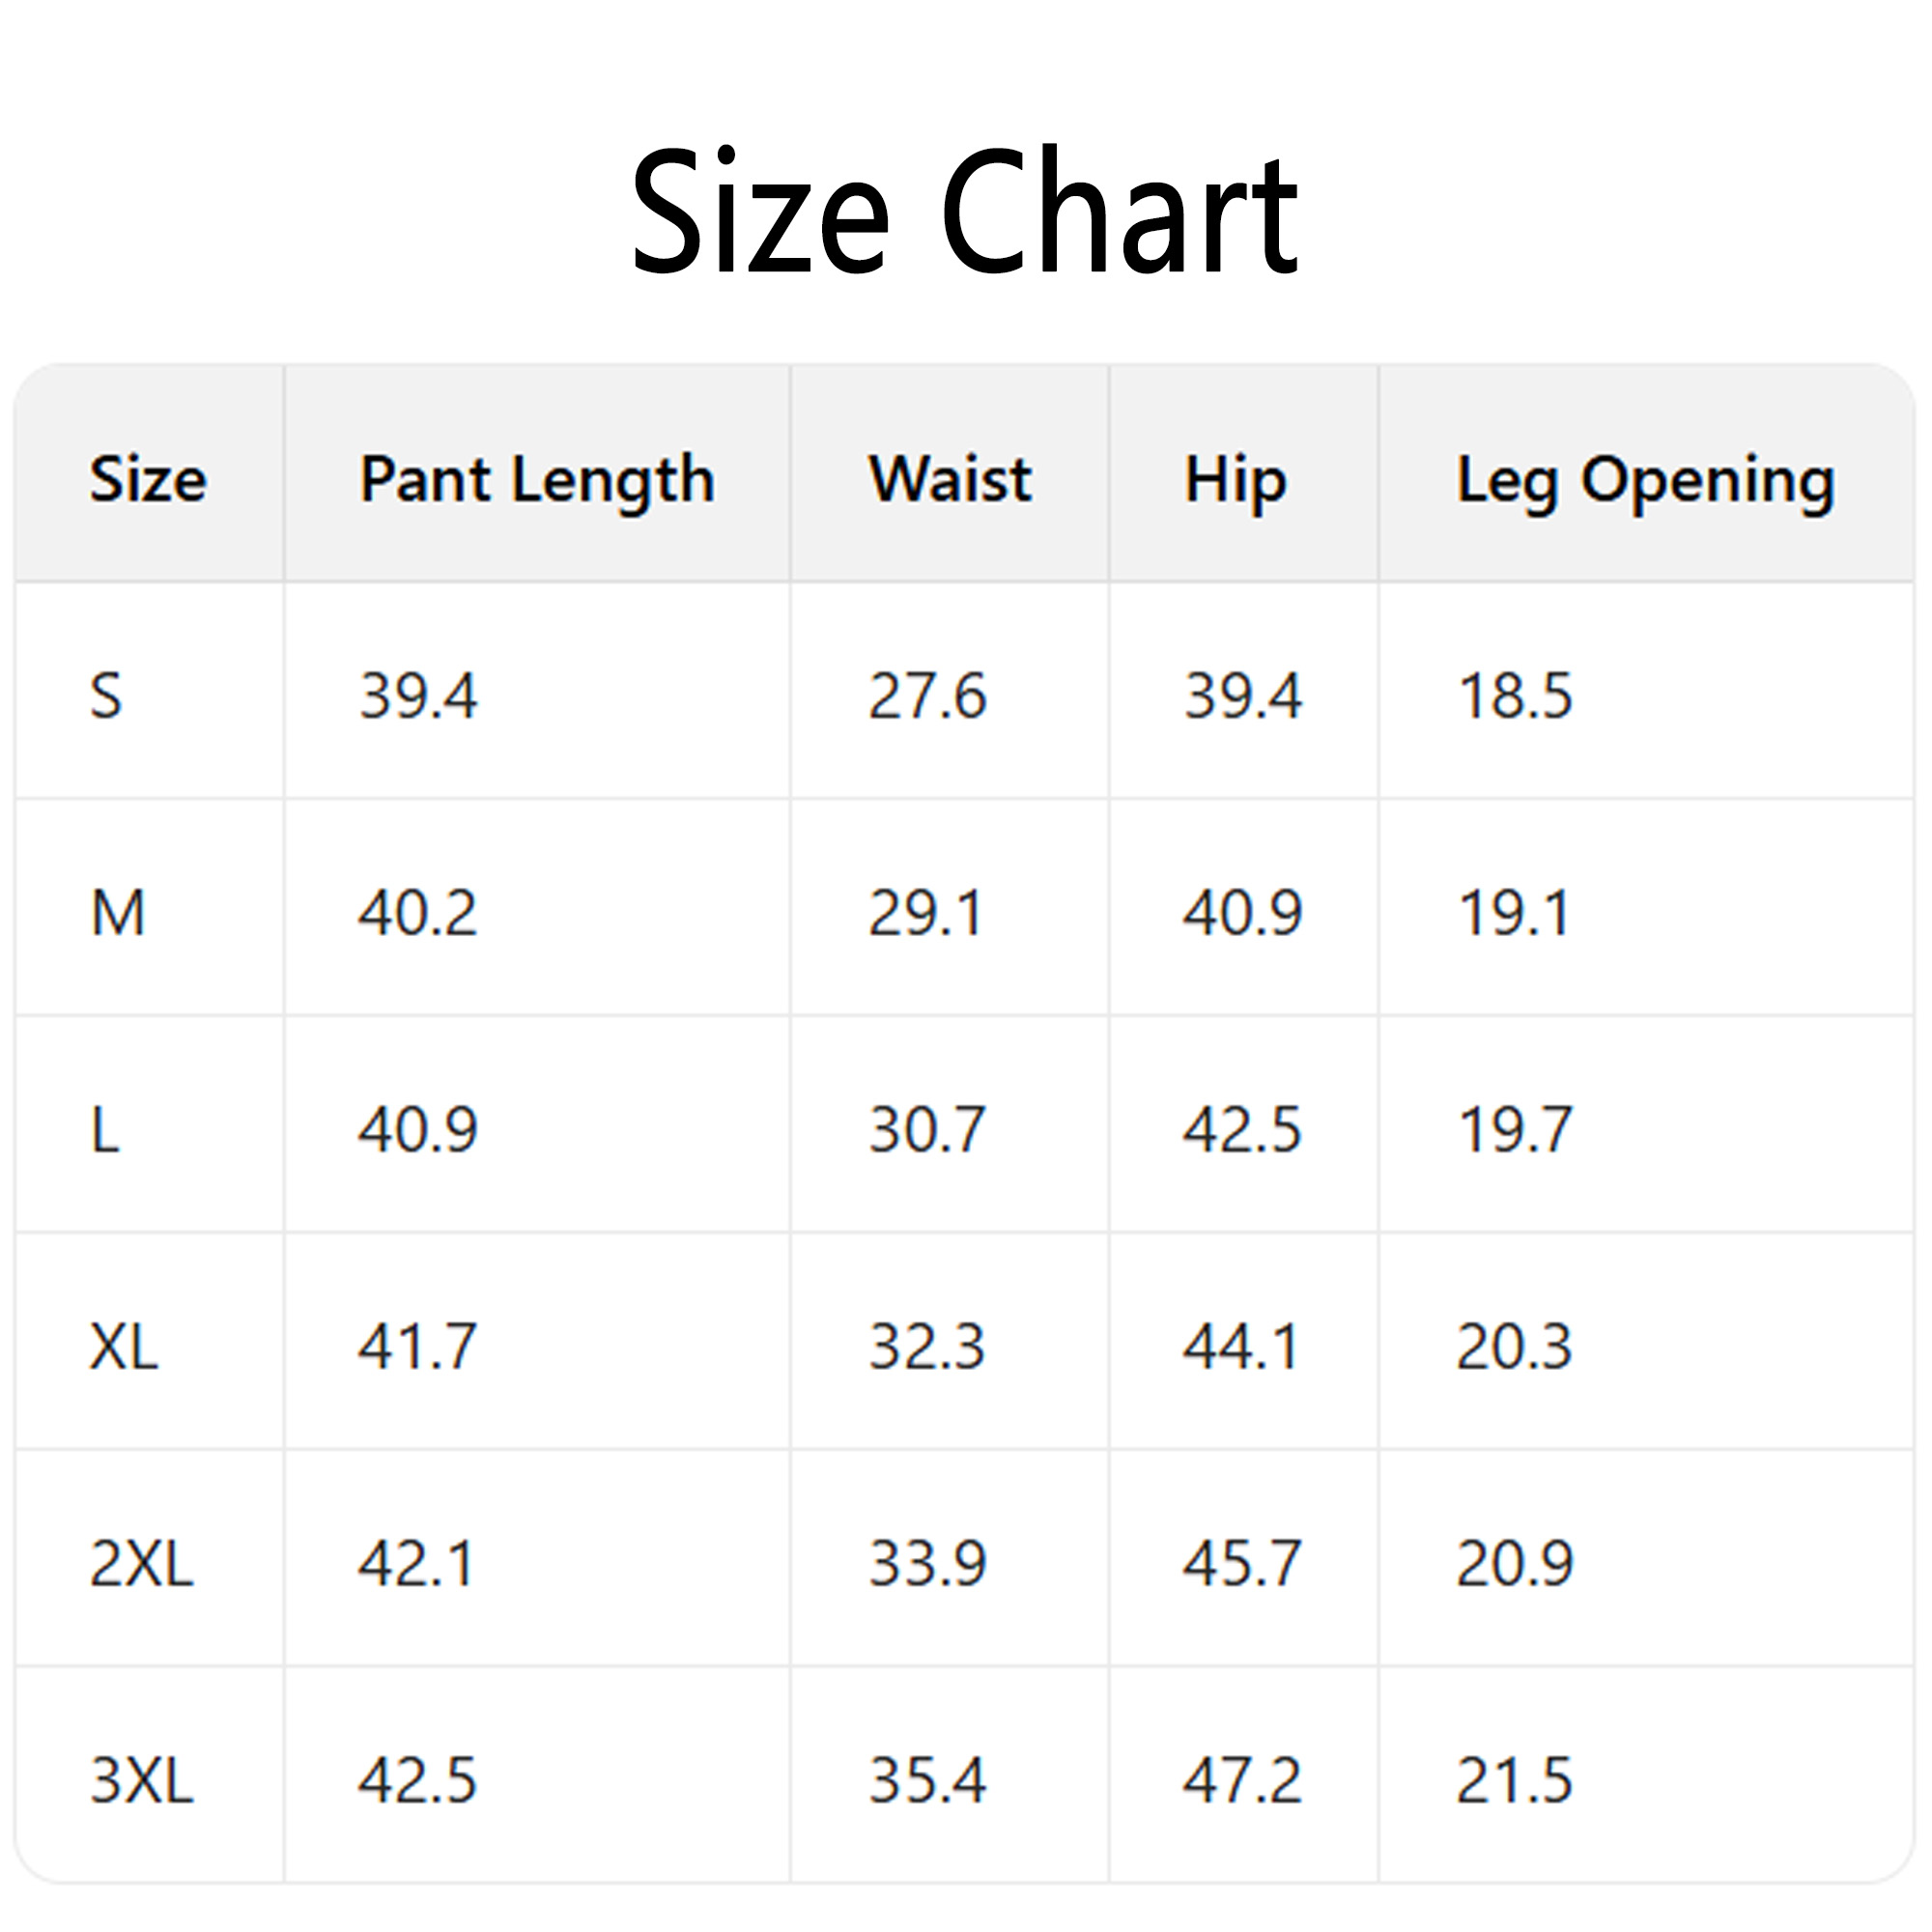Select the "Leg Opening" column header
Viewport: 1932px width, 1932px height.
1645,481
